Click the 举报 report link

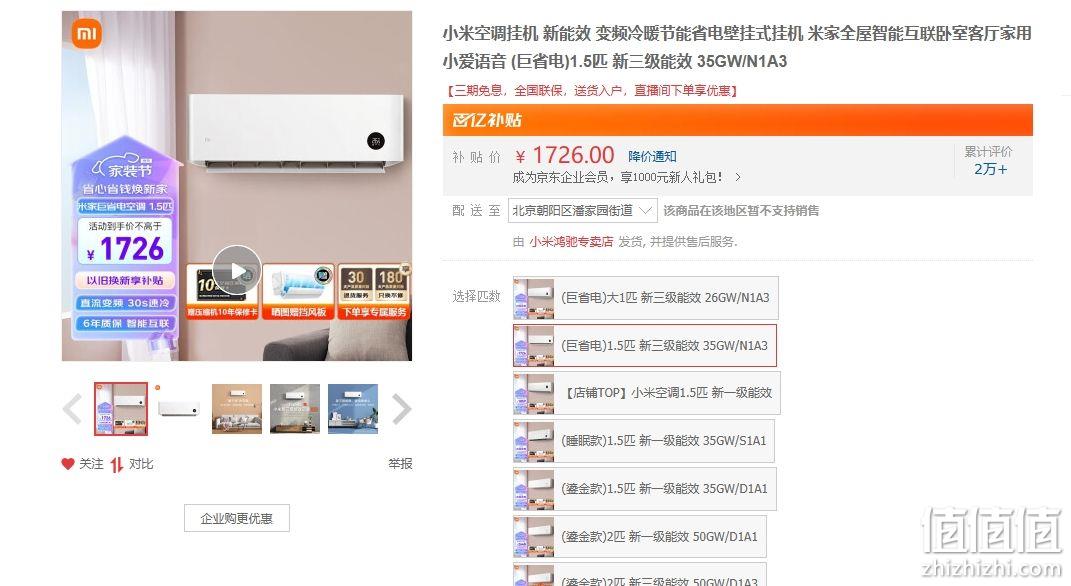coord(400,464)
